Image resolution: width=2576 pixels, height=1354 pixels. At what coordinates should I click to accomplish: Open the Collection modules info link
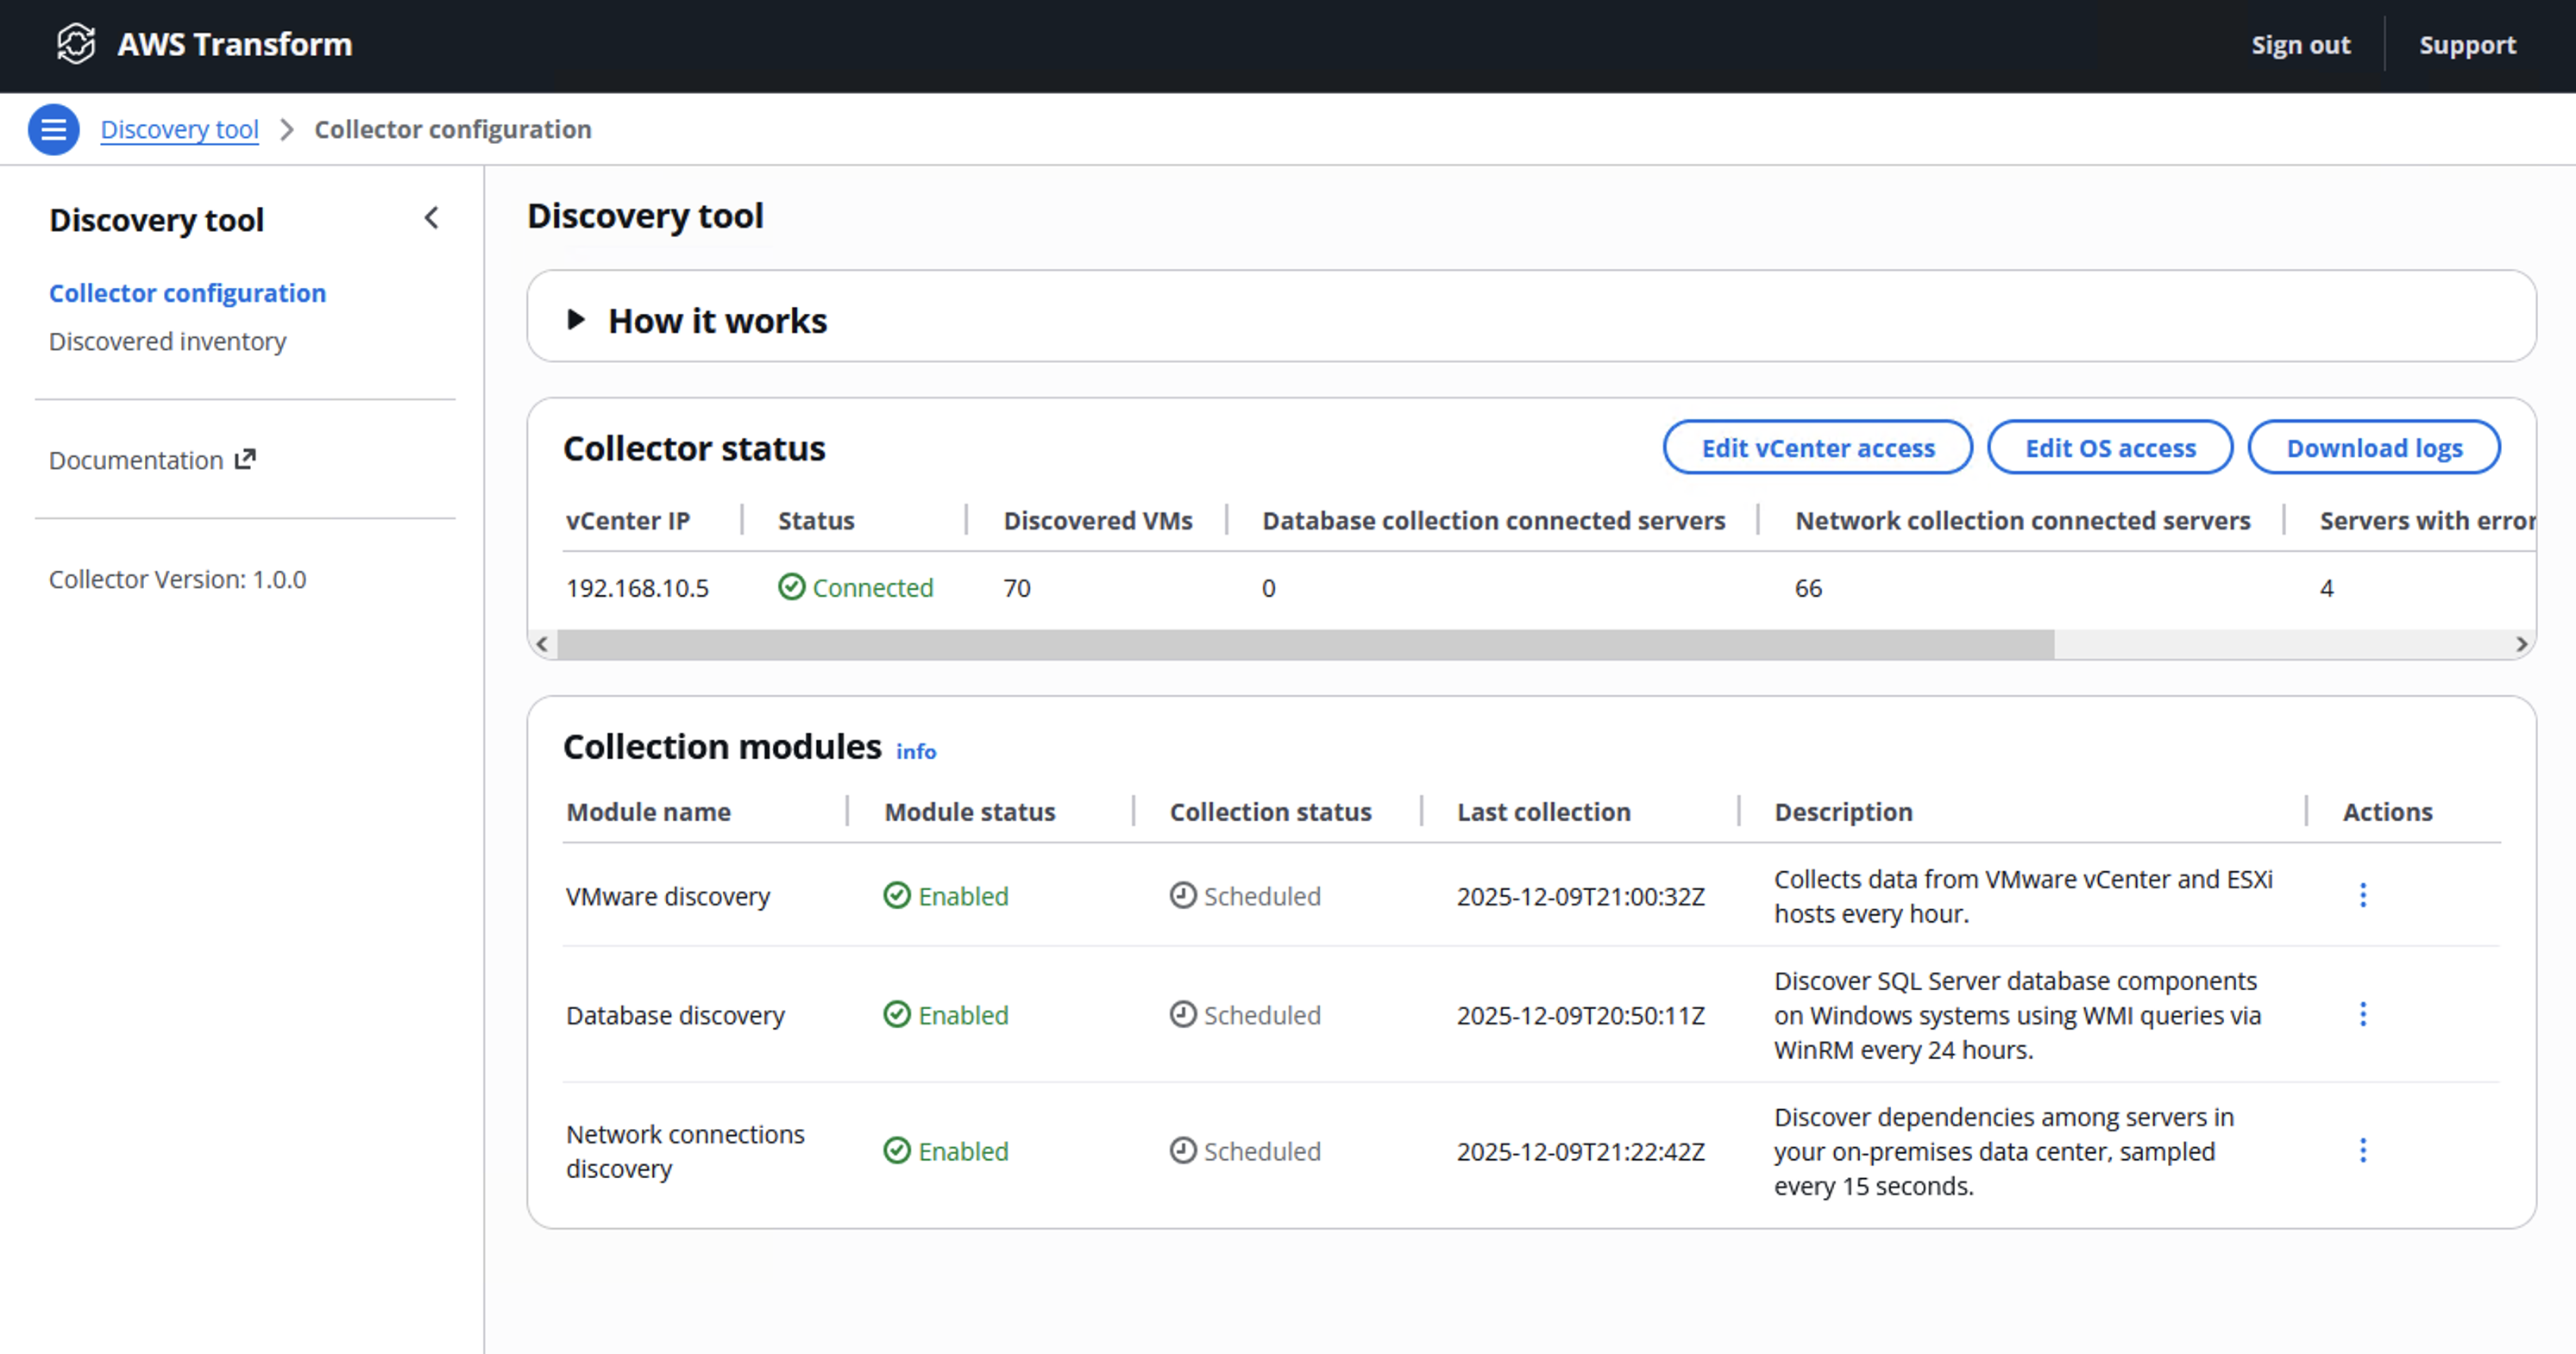tap(915, 751)
